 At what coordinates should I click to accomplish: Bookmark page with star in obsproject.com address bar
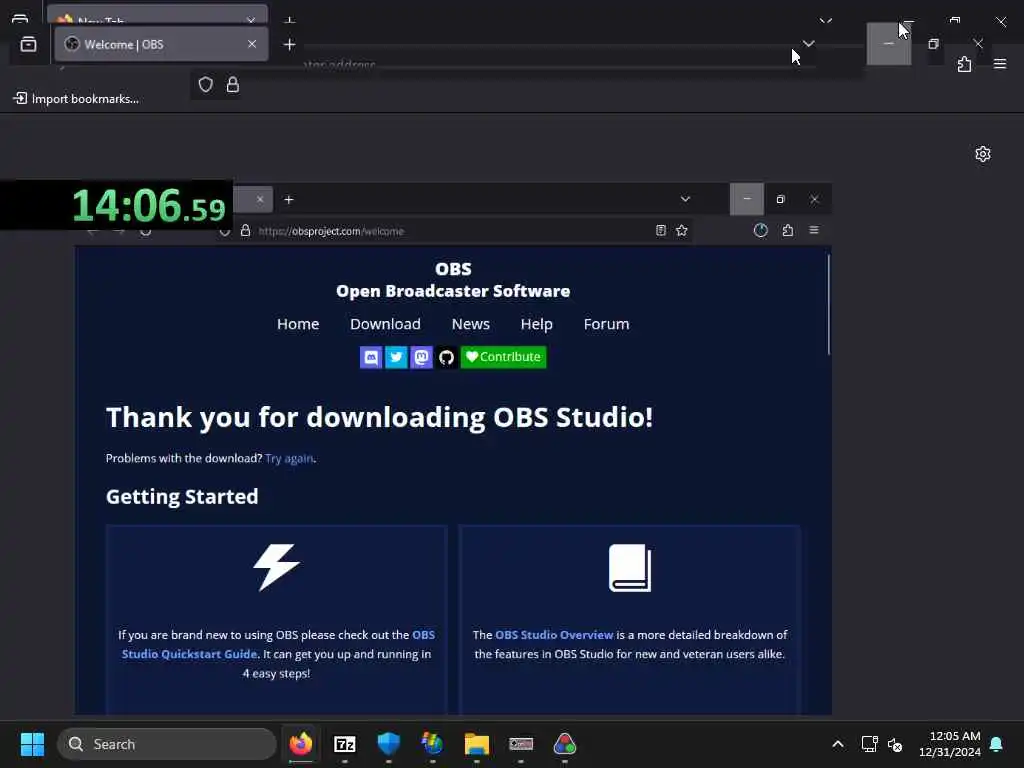[x=682, y=231]
